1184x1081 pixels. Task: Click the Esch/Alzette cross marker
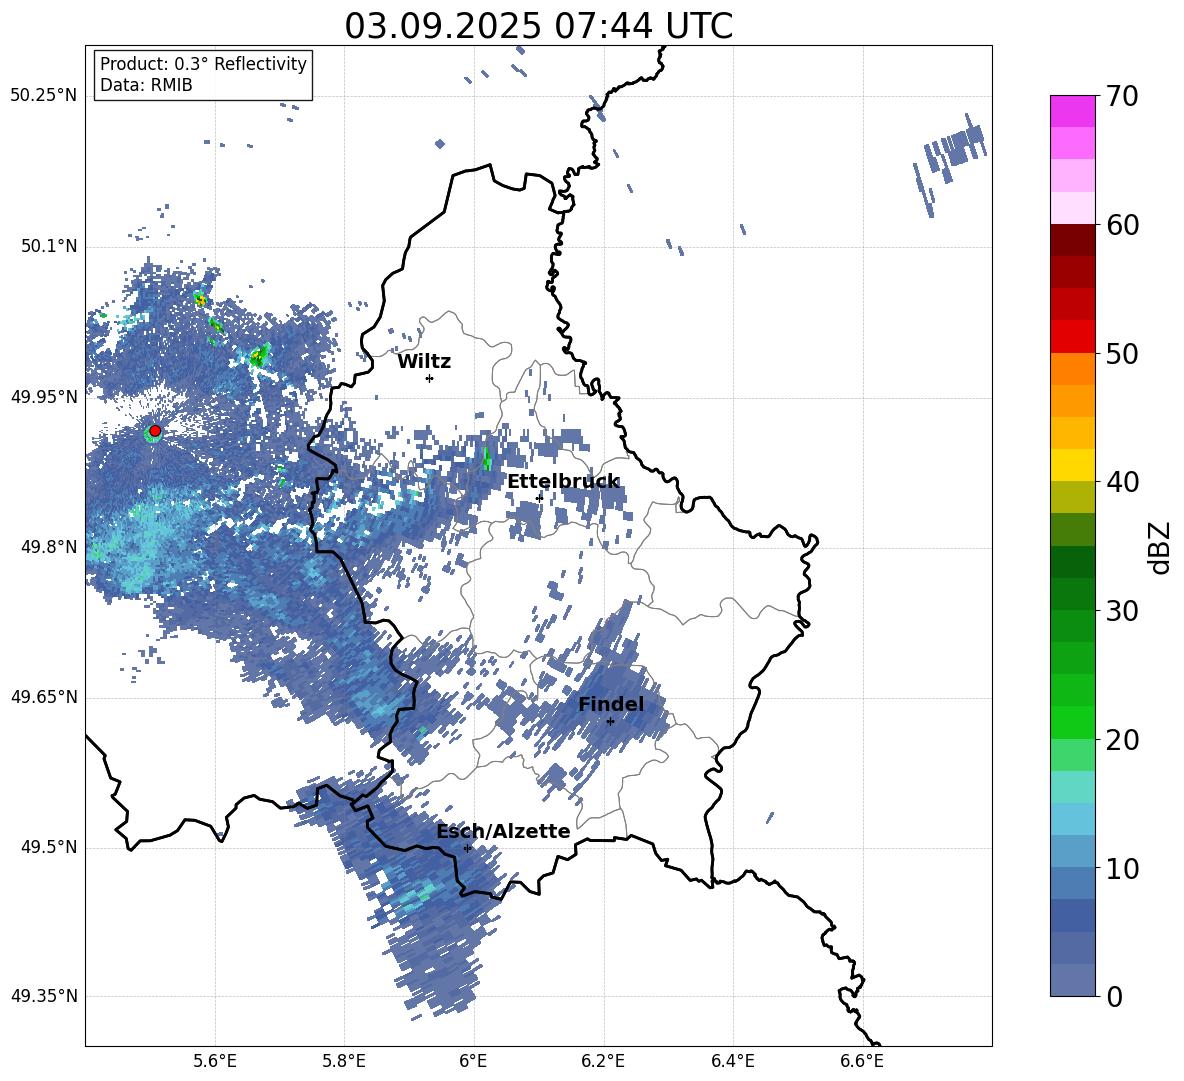[x=467, y=848]
